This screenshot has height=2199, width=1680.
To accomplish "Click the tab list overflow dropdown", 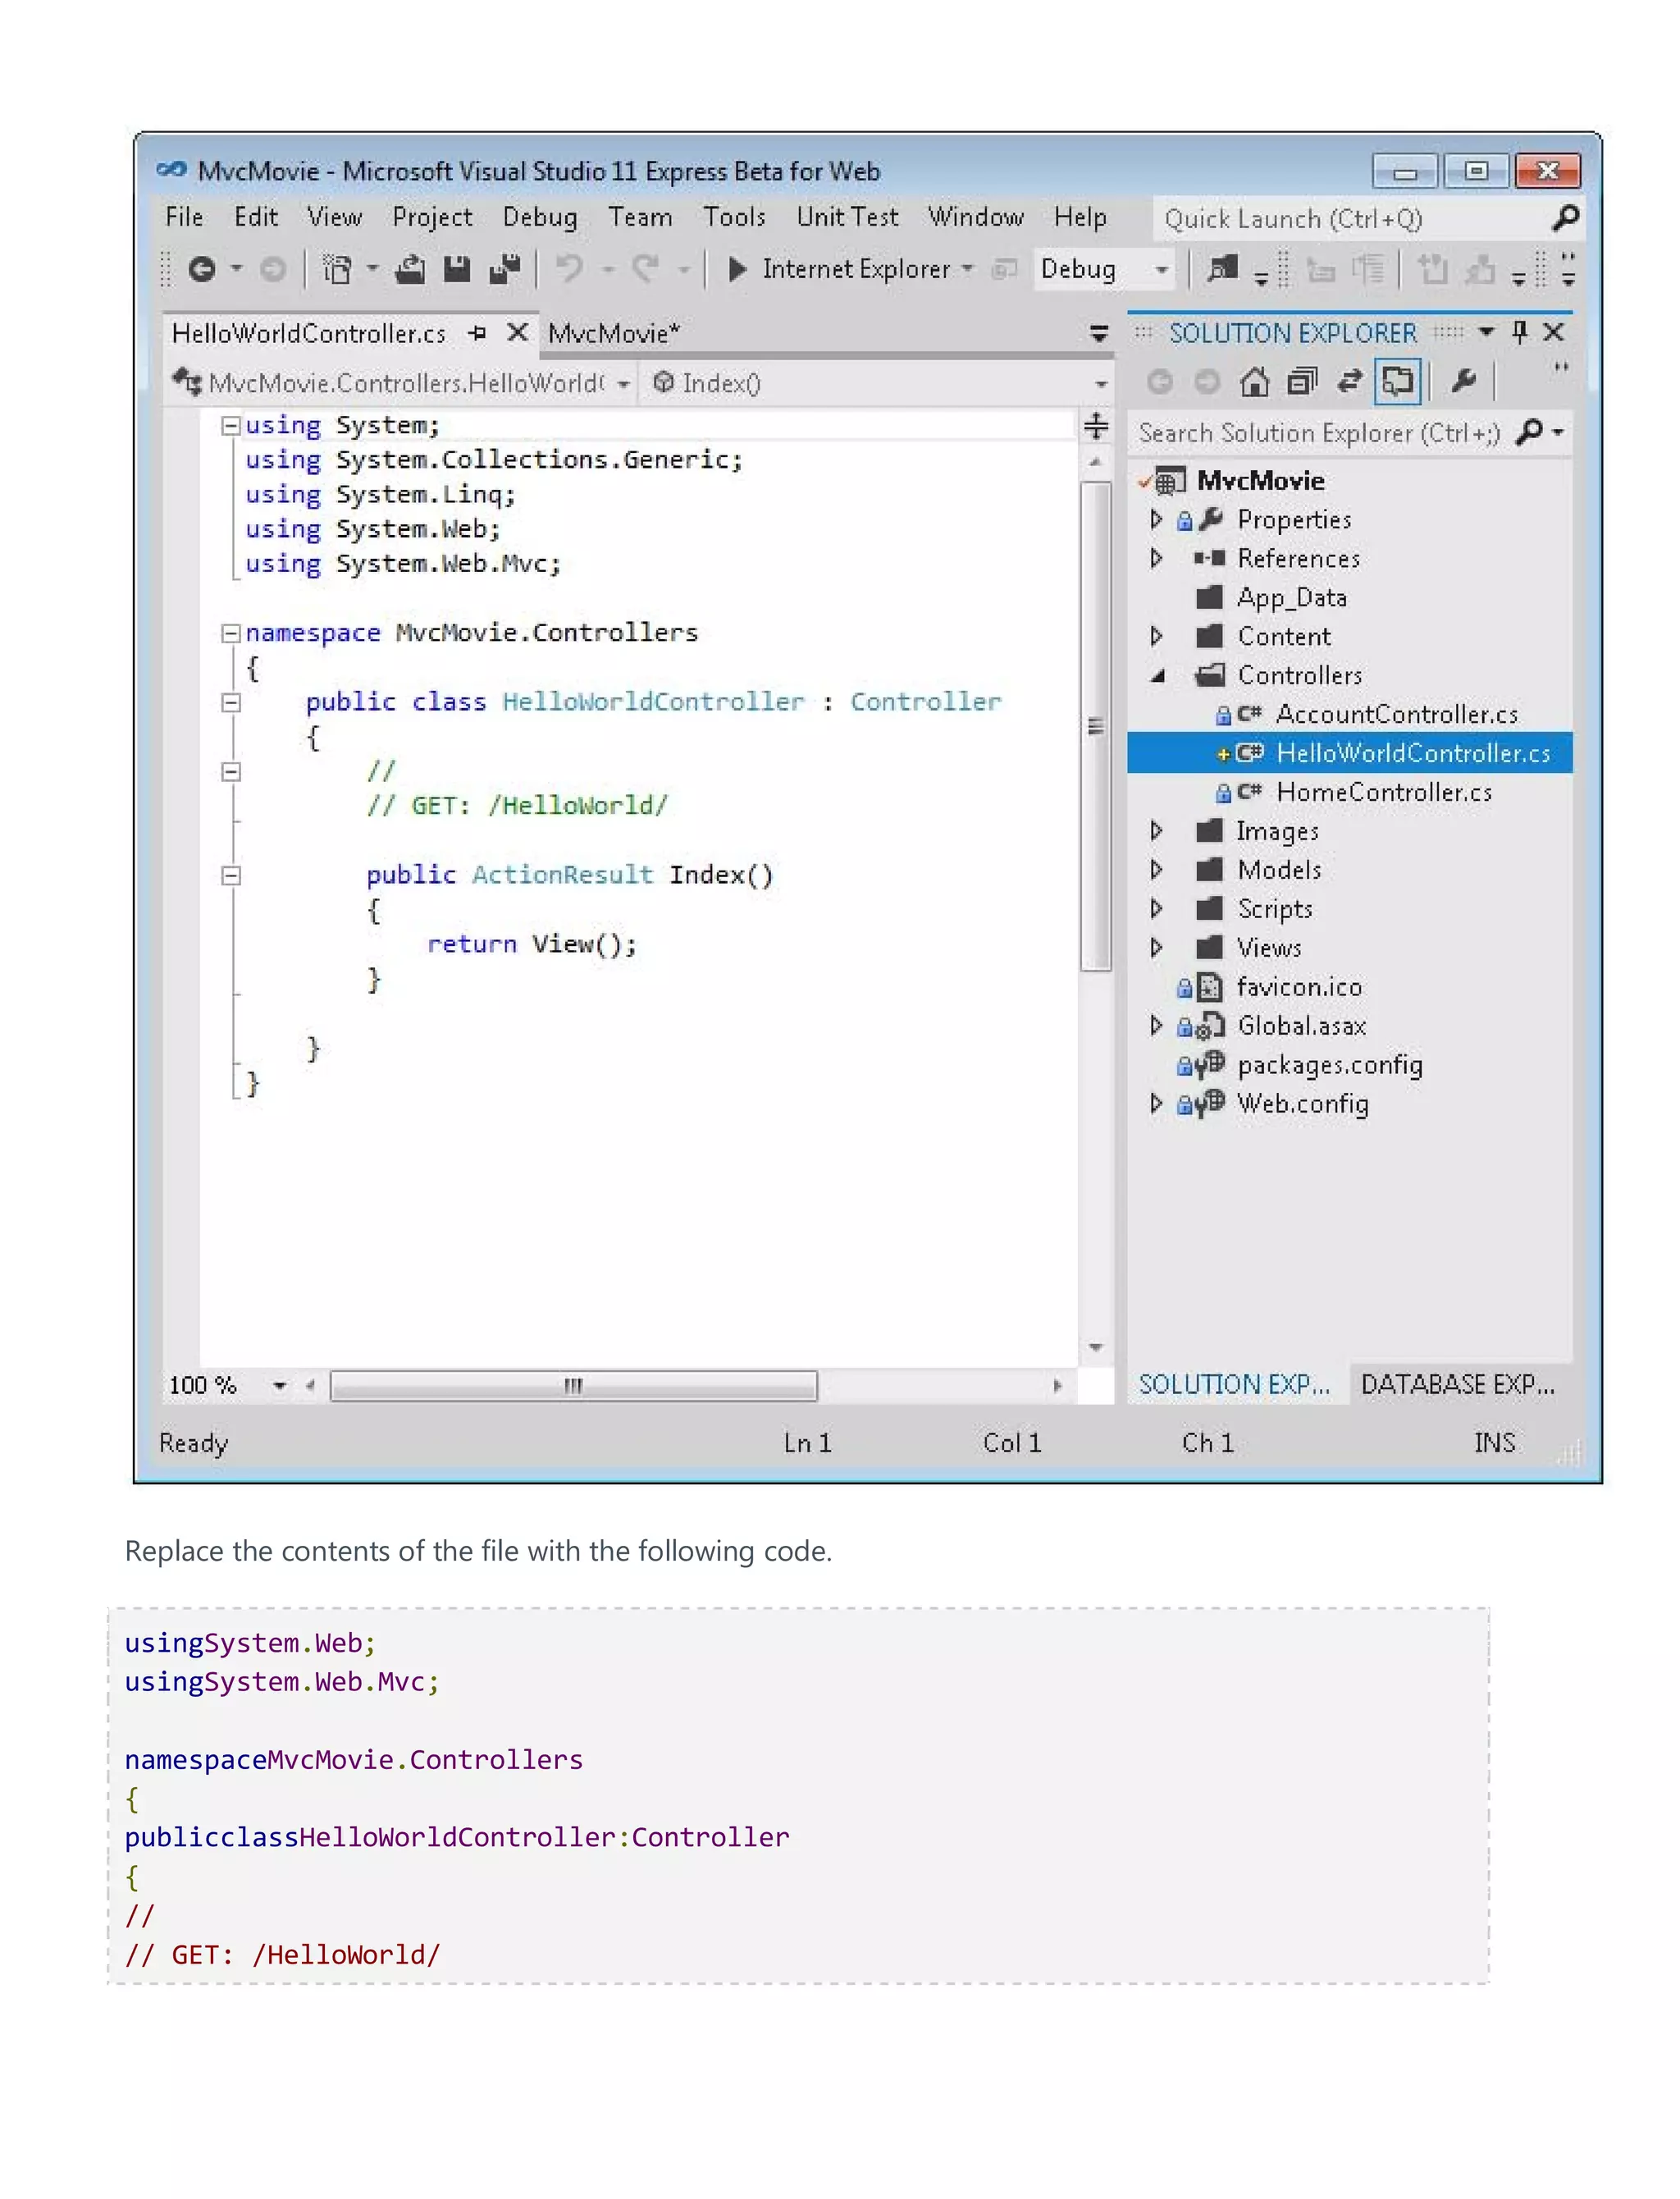I will pos(1098,333).
